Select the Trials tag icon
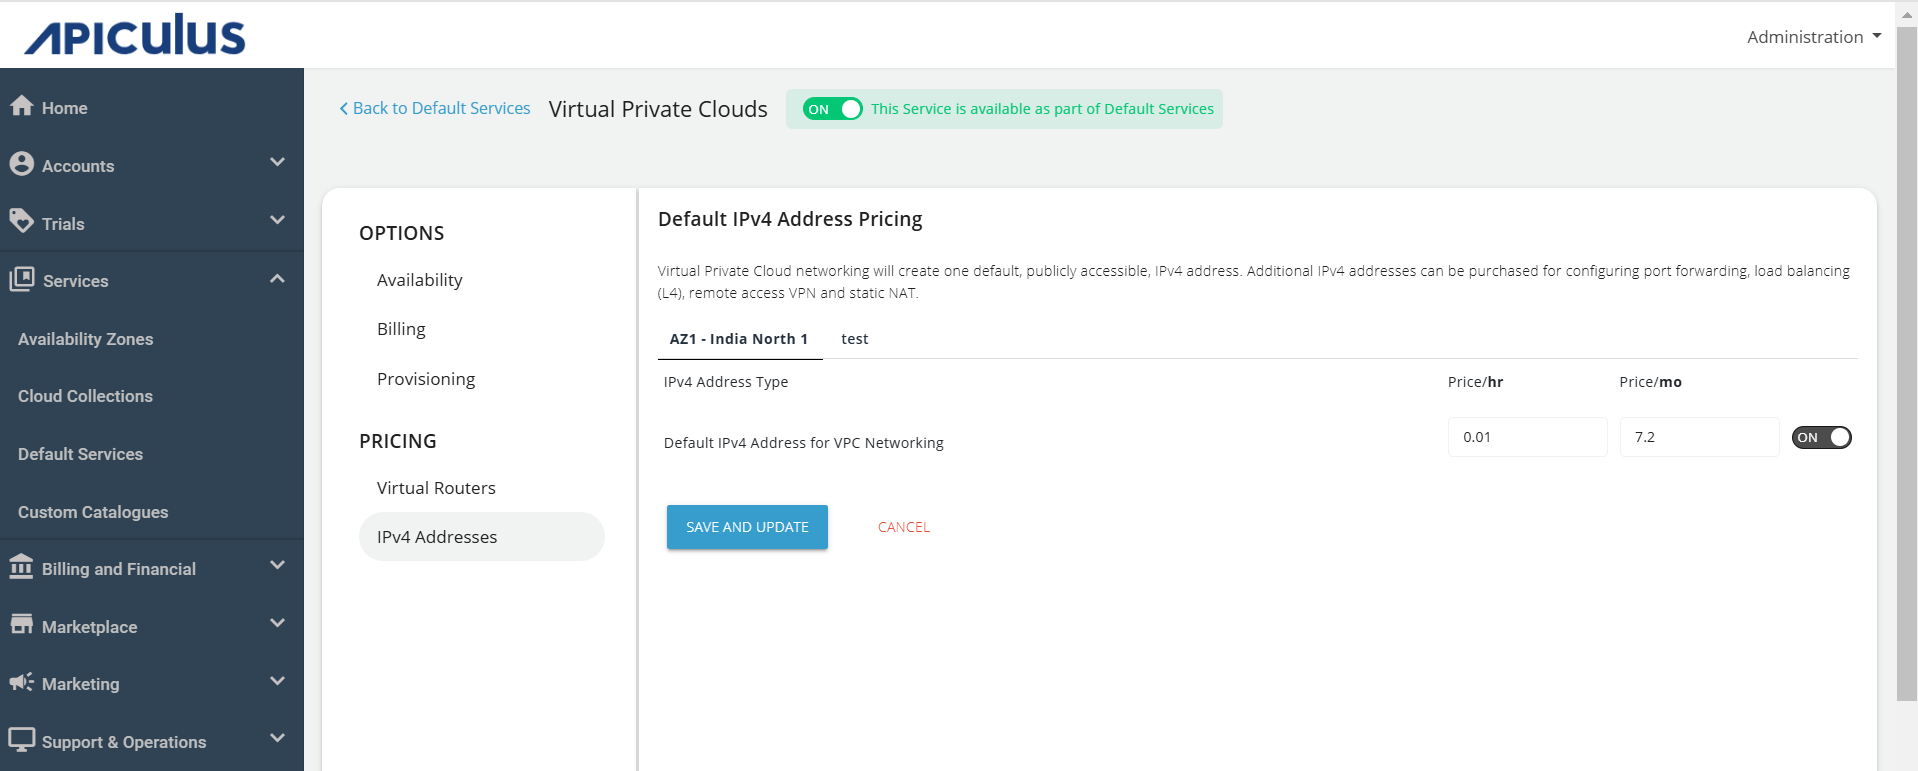 (x=22, y=221)
